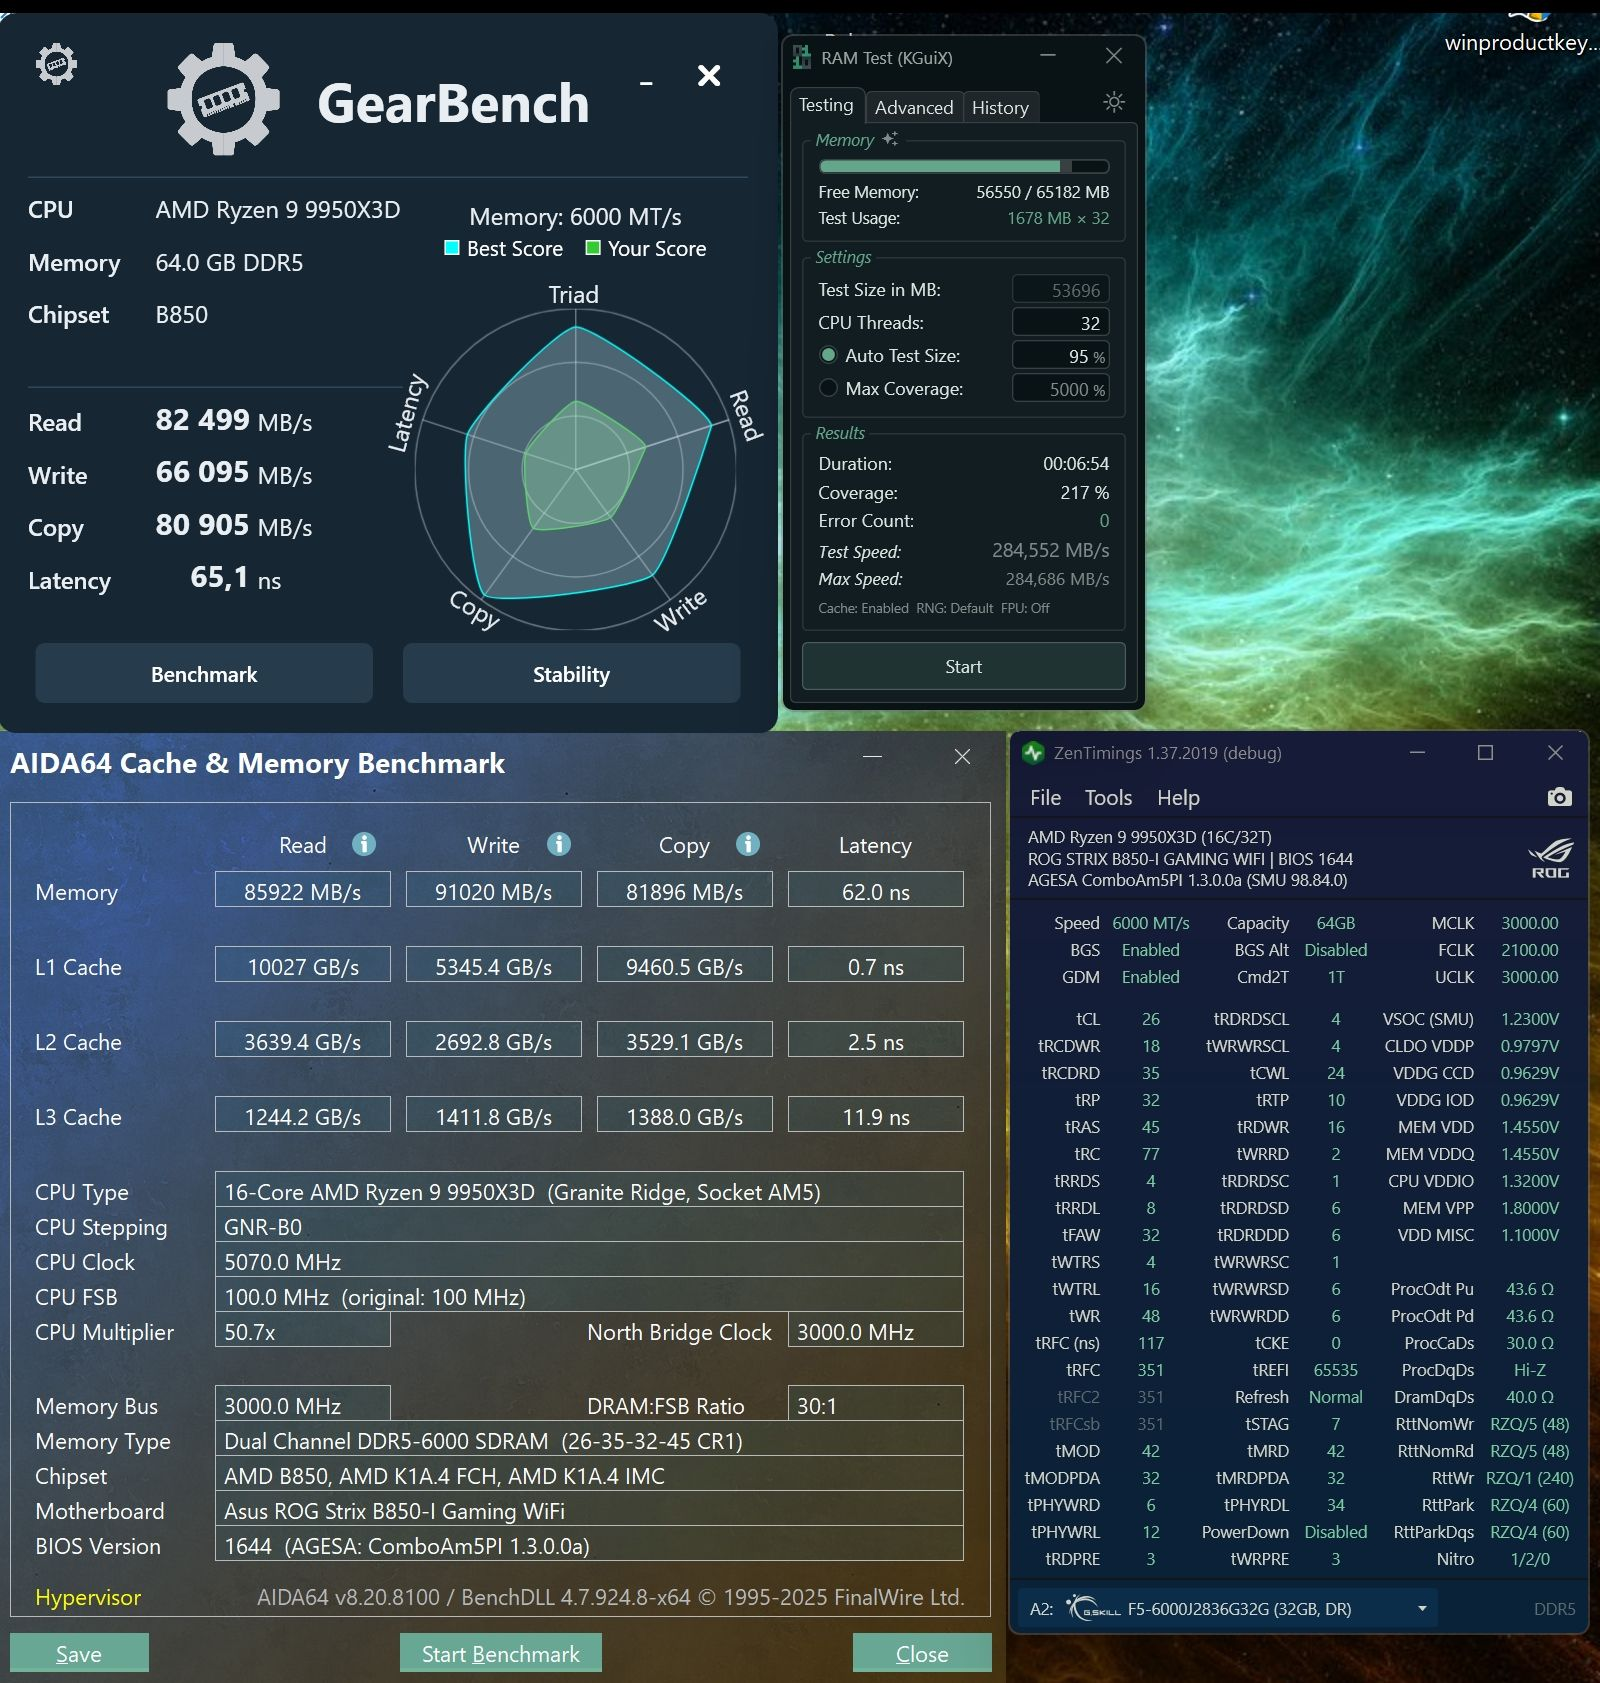
Task: Minimize the GearBench window
Action: (646, 83)
